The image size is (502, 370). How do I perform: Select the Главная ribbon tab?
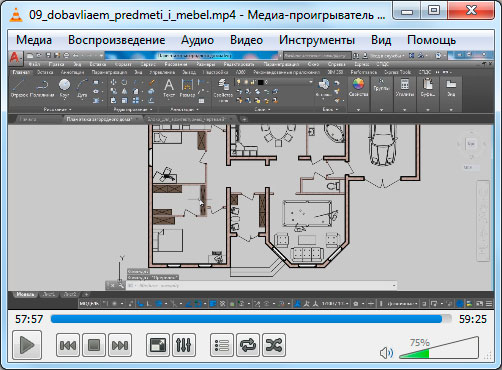[22, 72]
